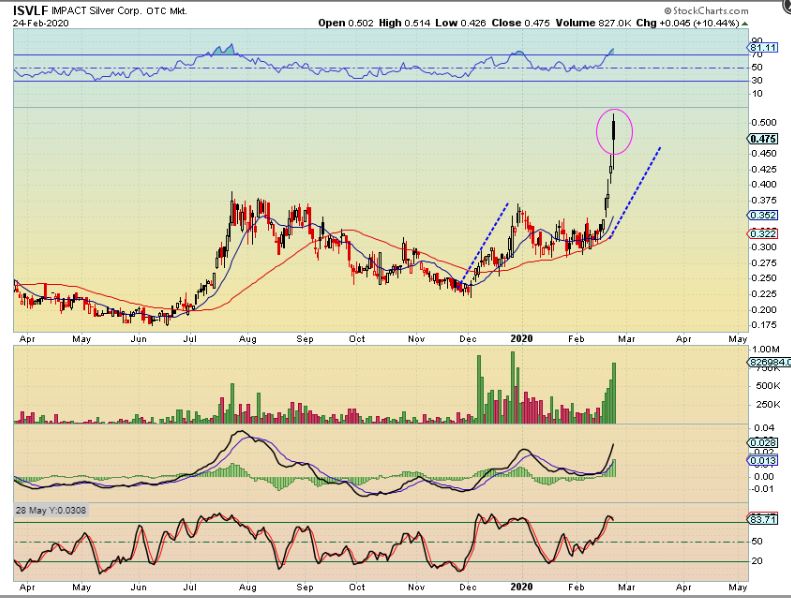This screenshot has height=598, width=791.
Task: Click the 0.450 price axis label
Action: (x=764, y=153)
